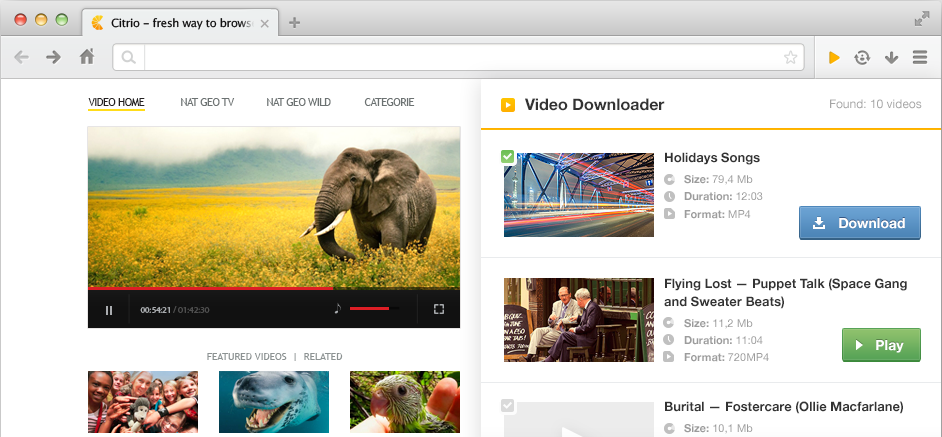
Task: Check the Burital Fostercare video checkbox
Action: [507, 405]
